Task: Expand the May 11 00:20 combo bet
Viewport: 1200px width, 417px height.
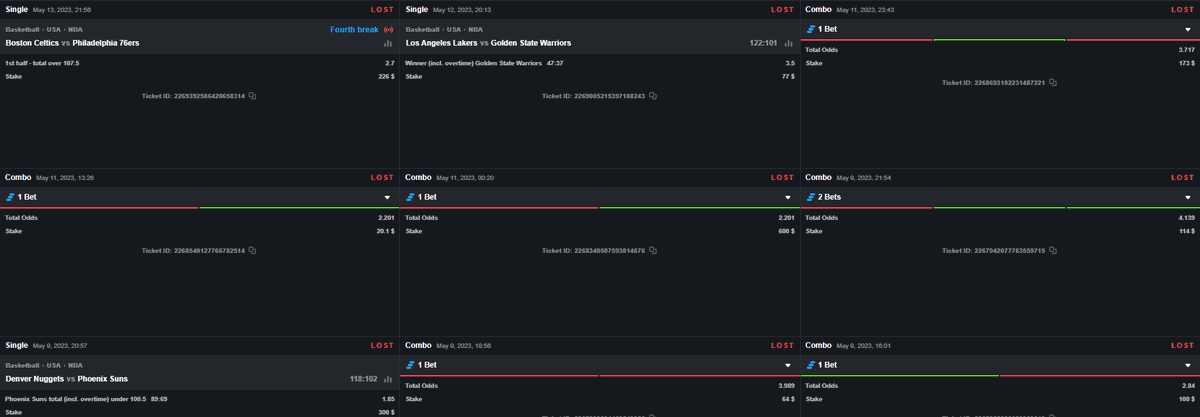Action: [x=788, y=198]
